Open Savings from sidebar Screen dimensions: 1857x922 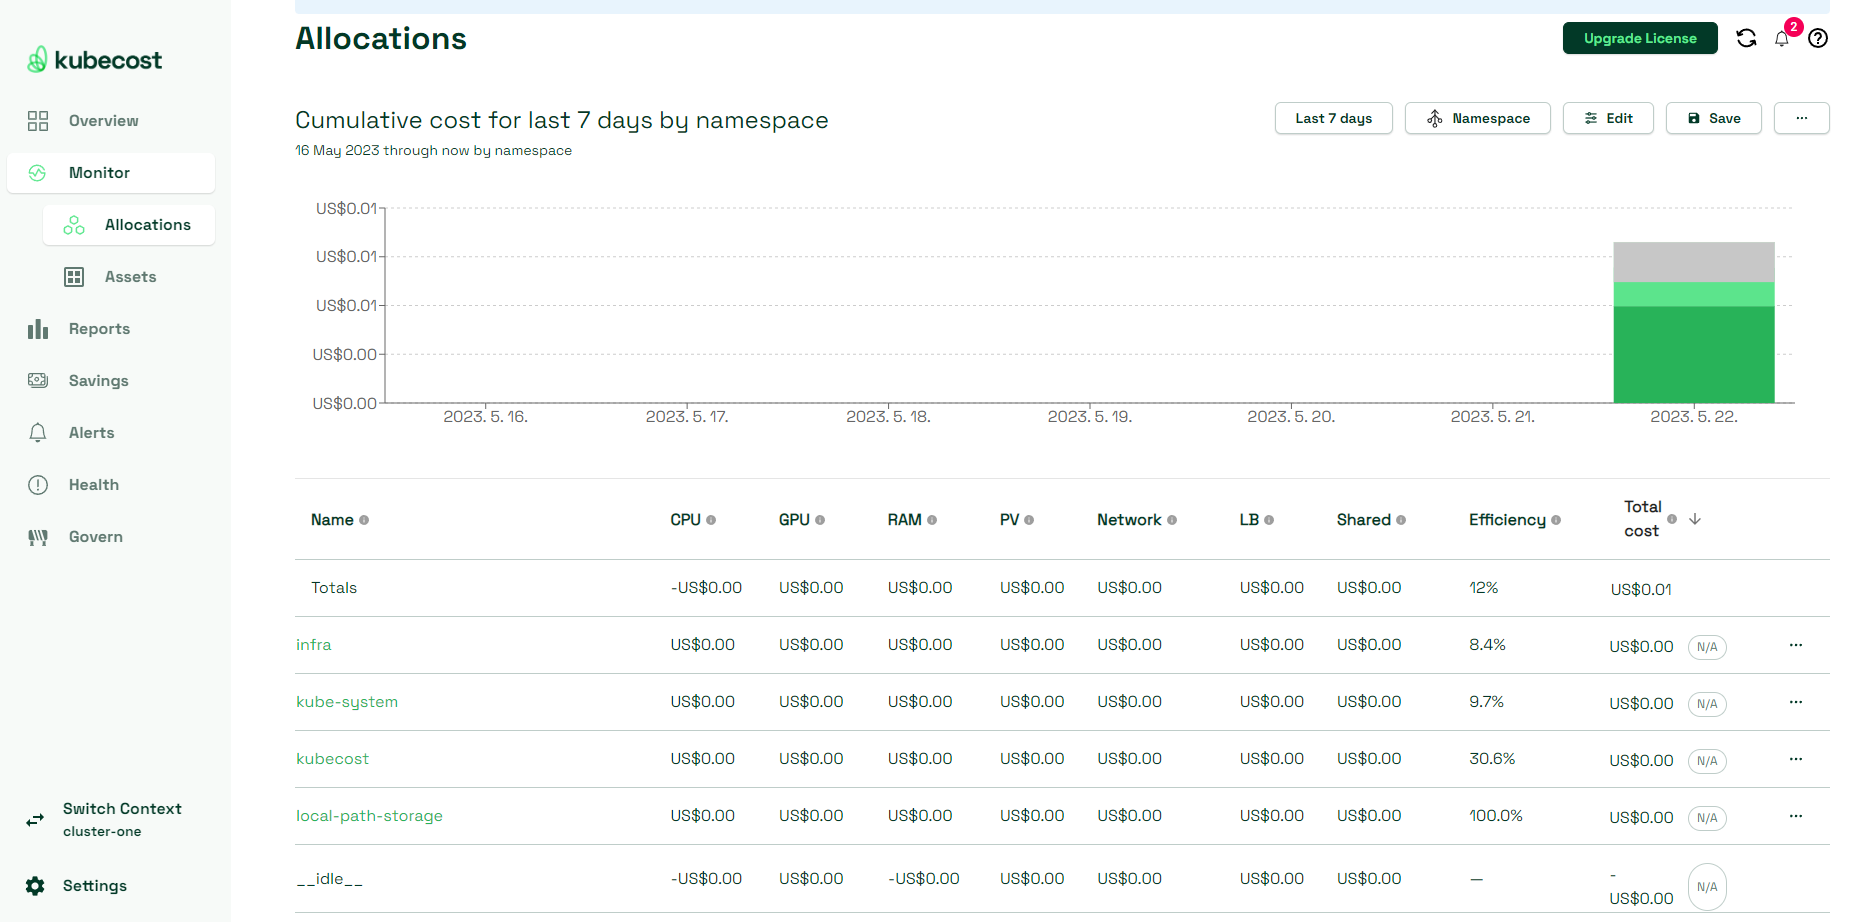coord(98,381)
